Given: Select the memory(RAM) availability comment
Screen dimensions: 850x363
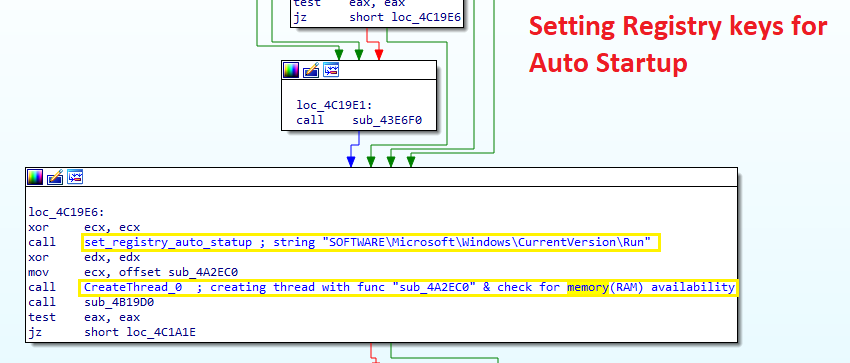Looking at the screenshot, I should (x=651, y=287).
